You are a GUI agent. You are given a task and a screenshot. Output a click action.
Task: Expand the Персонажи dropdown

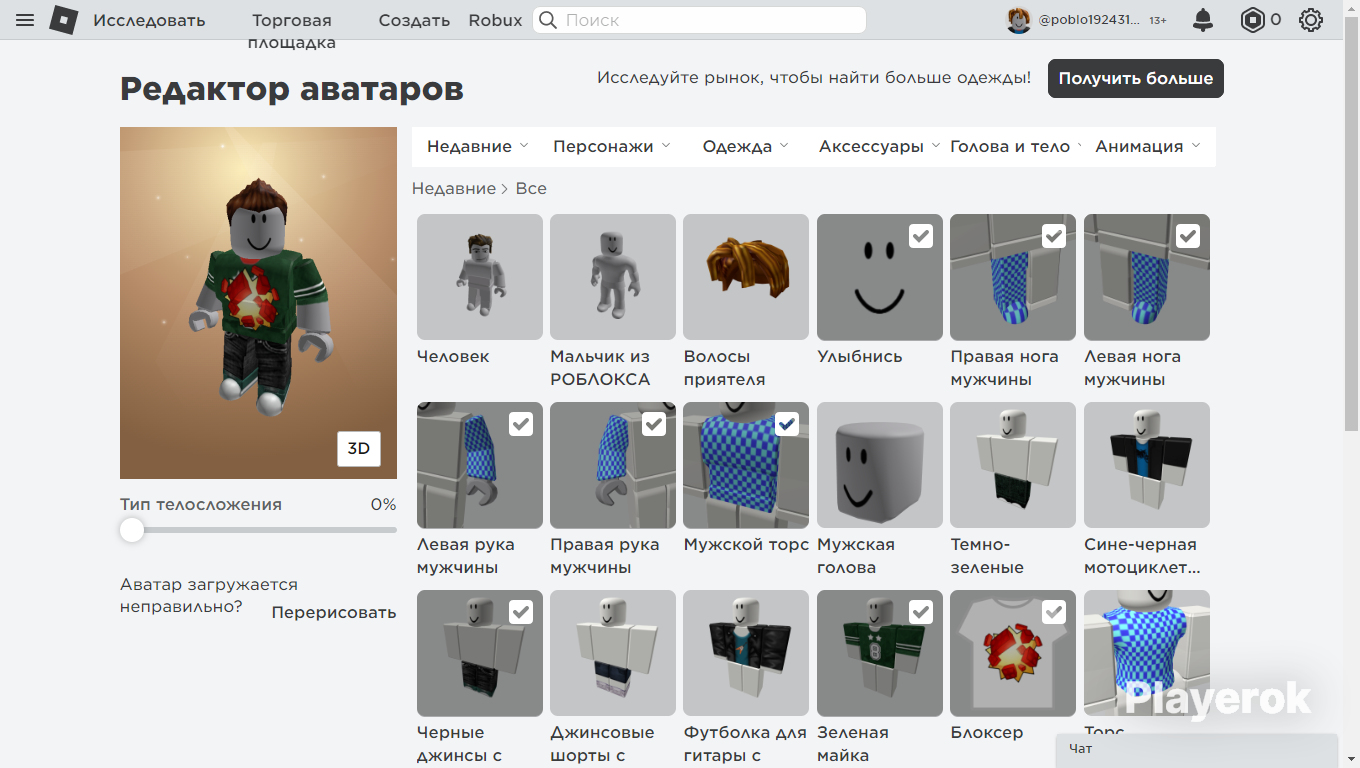[612, 146]
